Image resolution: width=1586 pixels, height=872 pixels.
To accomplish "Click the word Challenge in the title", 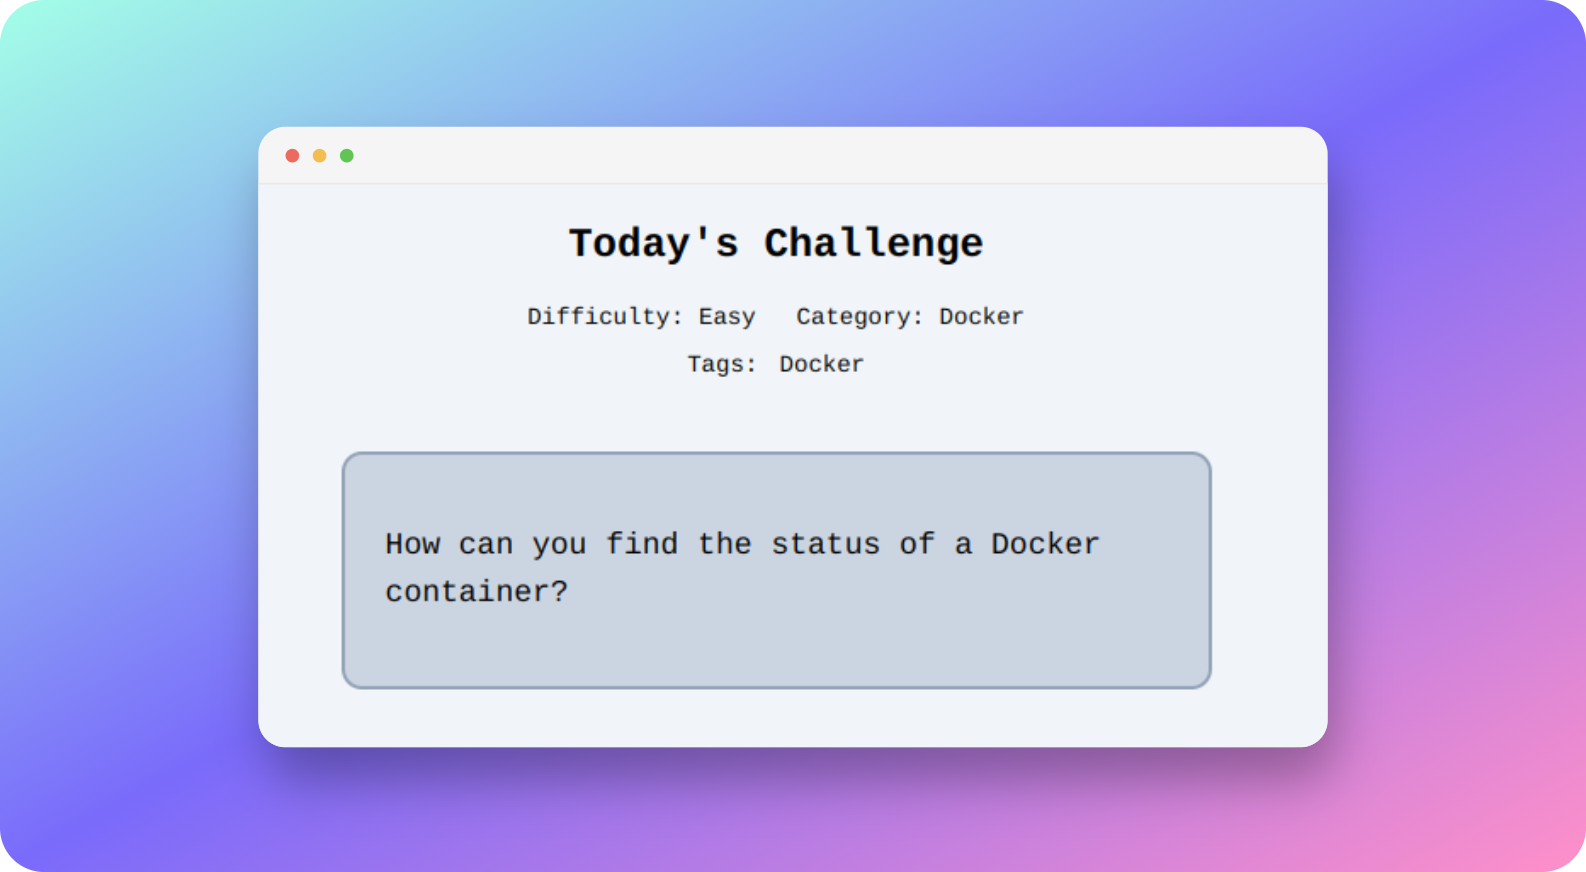I will (874, 243).
